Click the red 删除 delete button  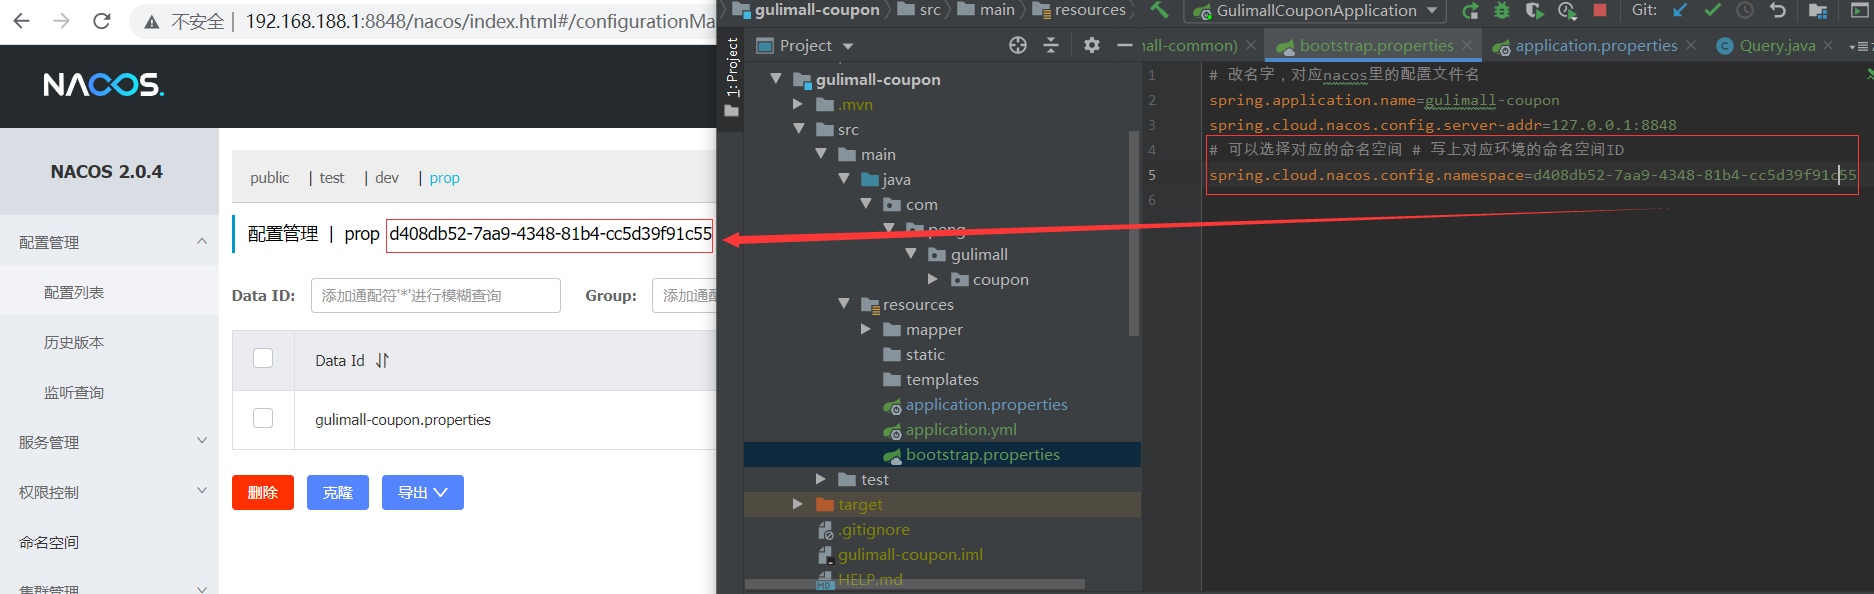[x=263, y=492]
